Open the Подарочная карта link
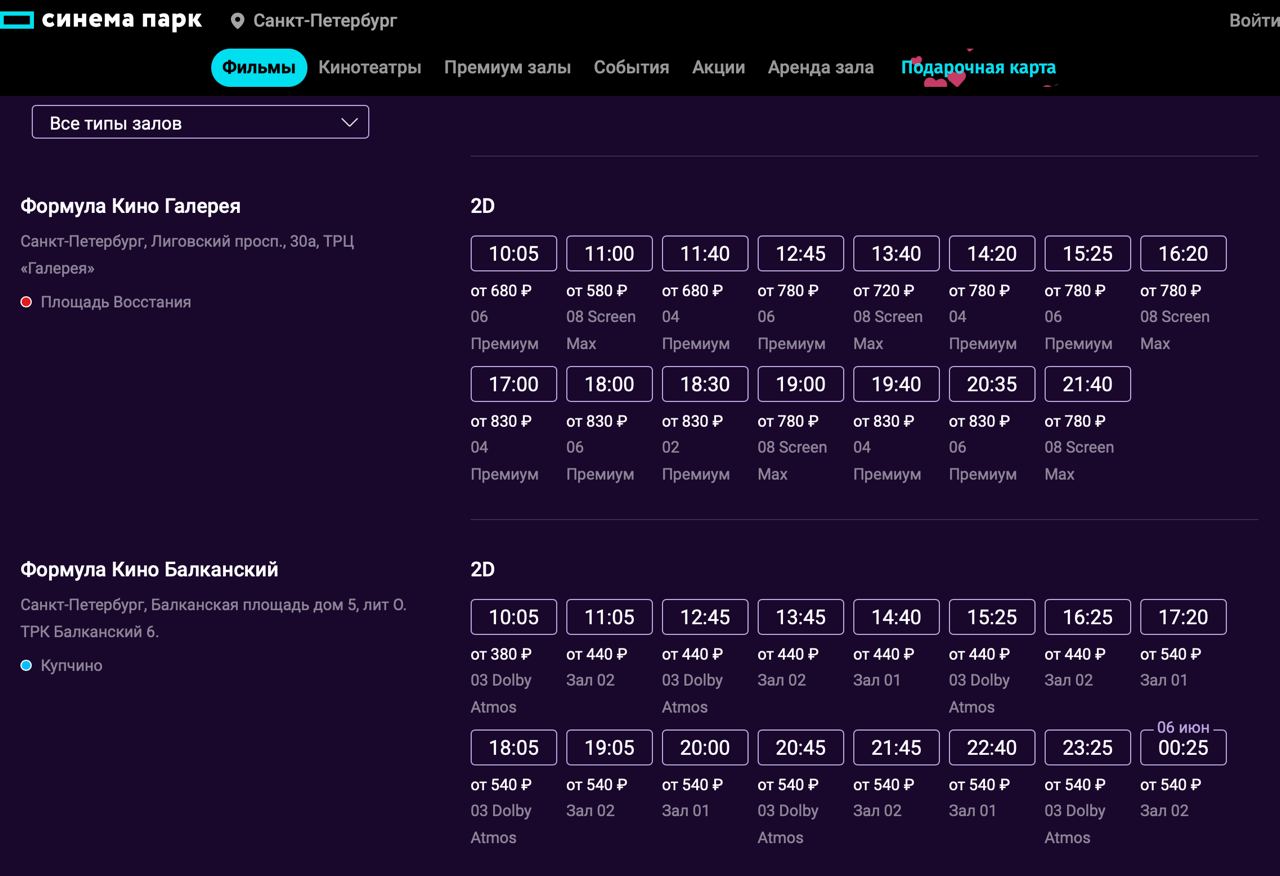Image resolution: width=1280 pixels, height=876 pixels. coord(977,68)
